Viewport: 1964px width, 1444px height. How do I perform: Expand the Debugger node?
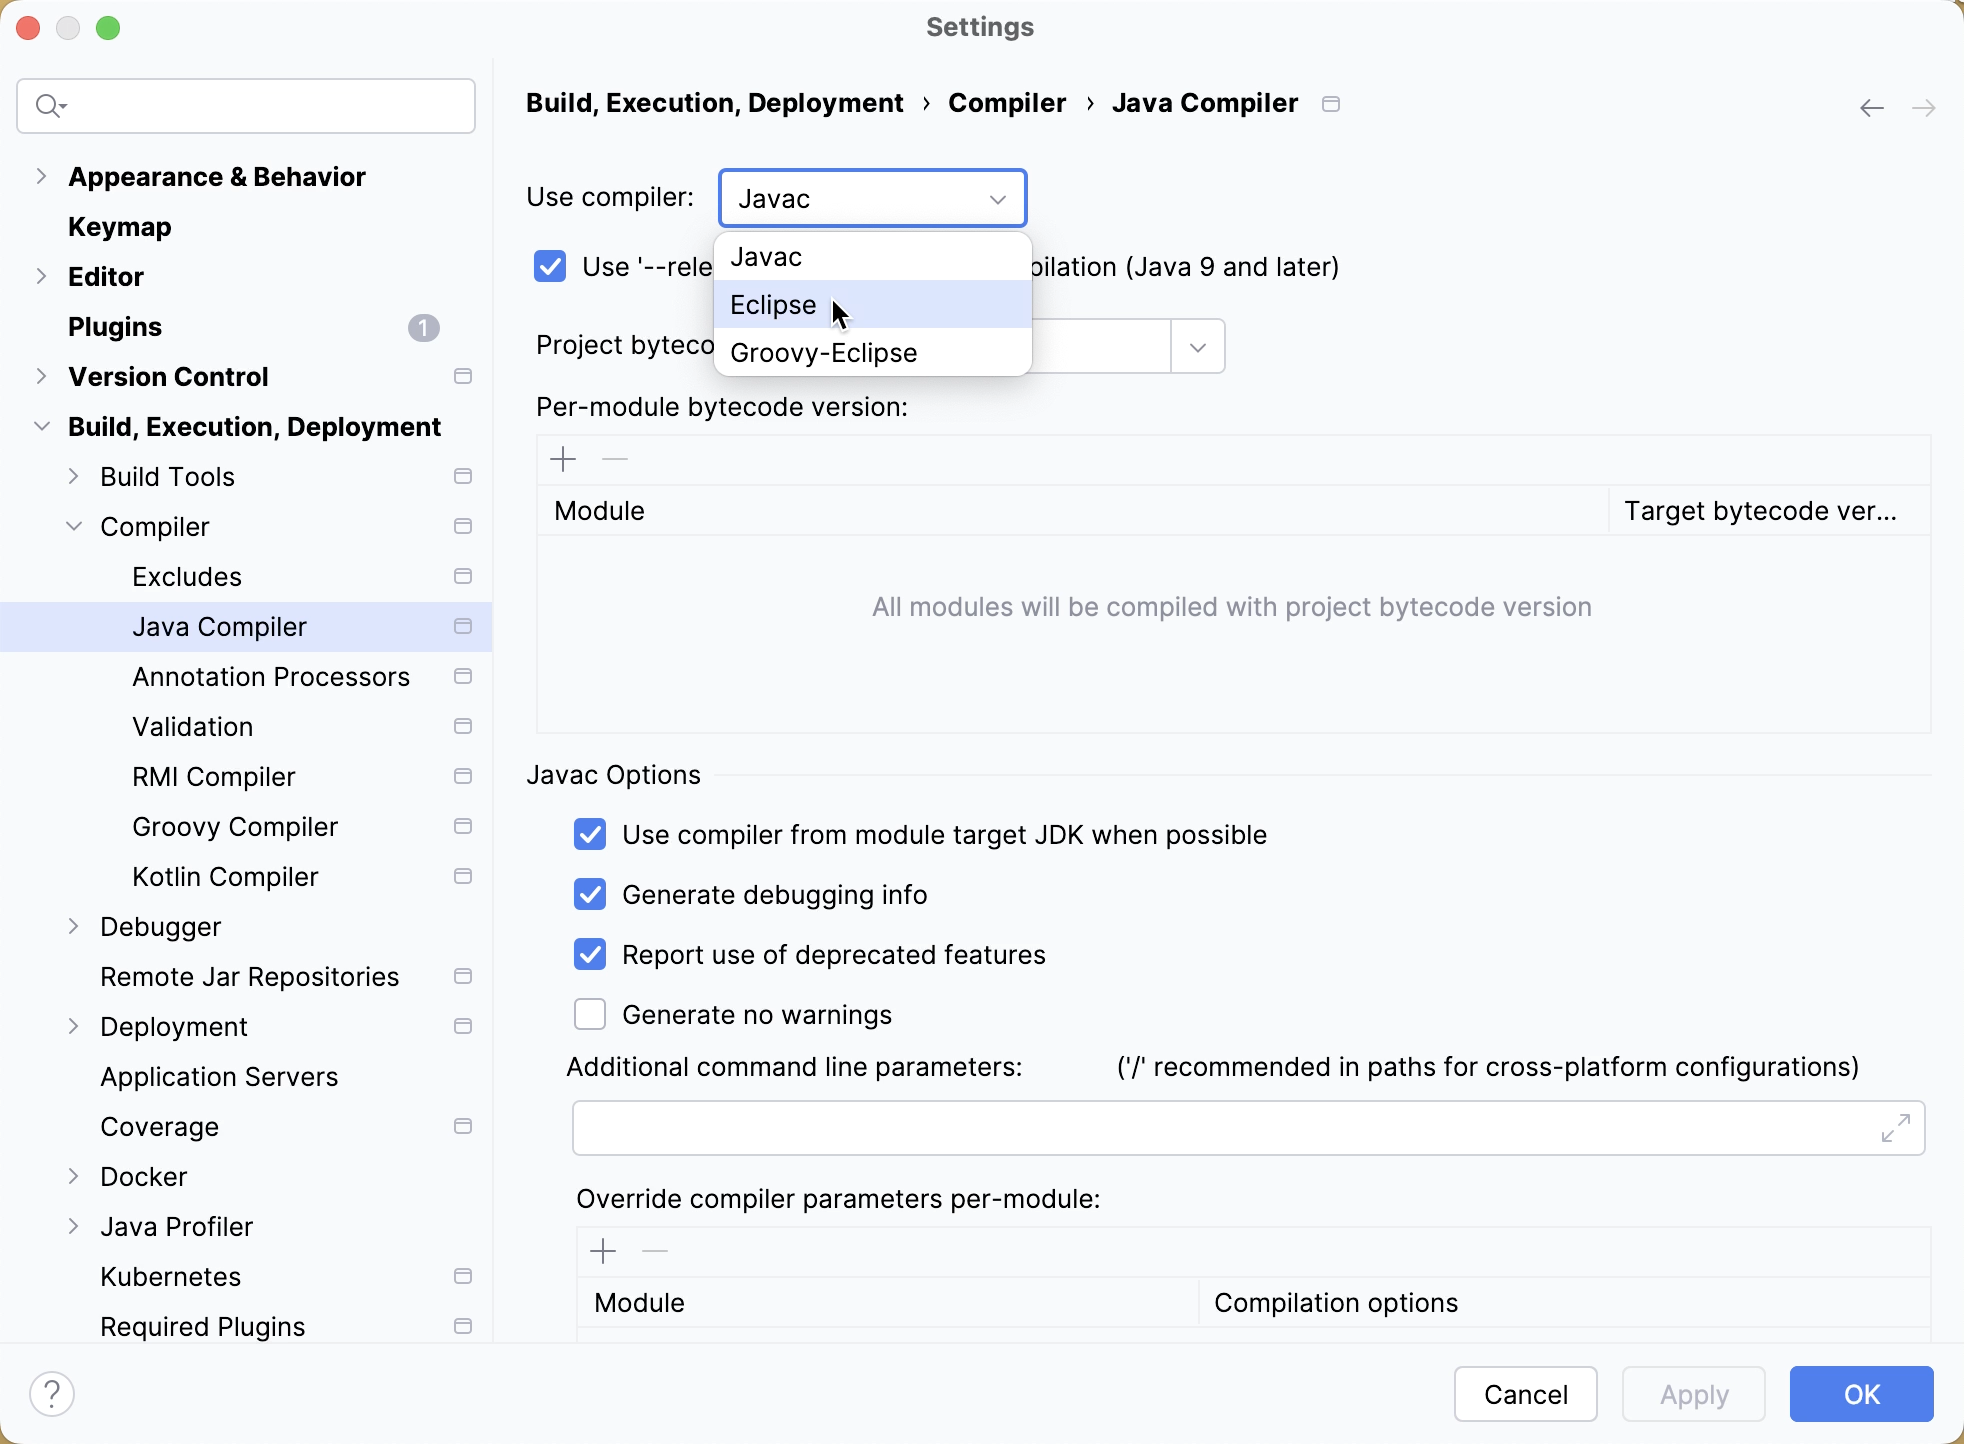click(73, 927)
